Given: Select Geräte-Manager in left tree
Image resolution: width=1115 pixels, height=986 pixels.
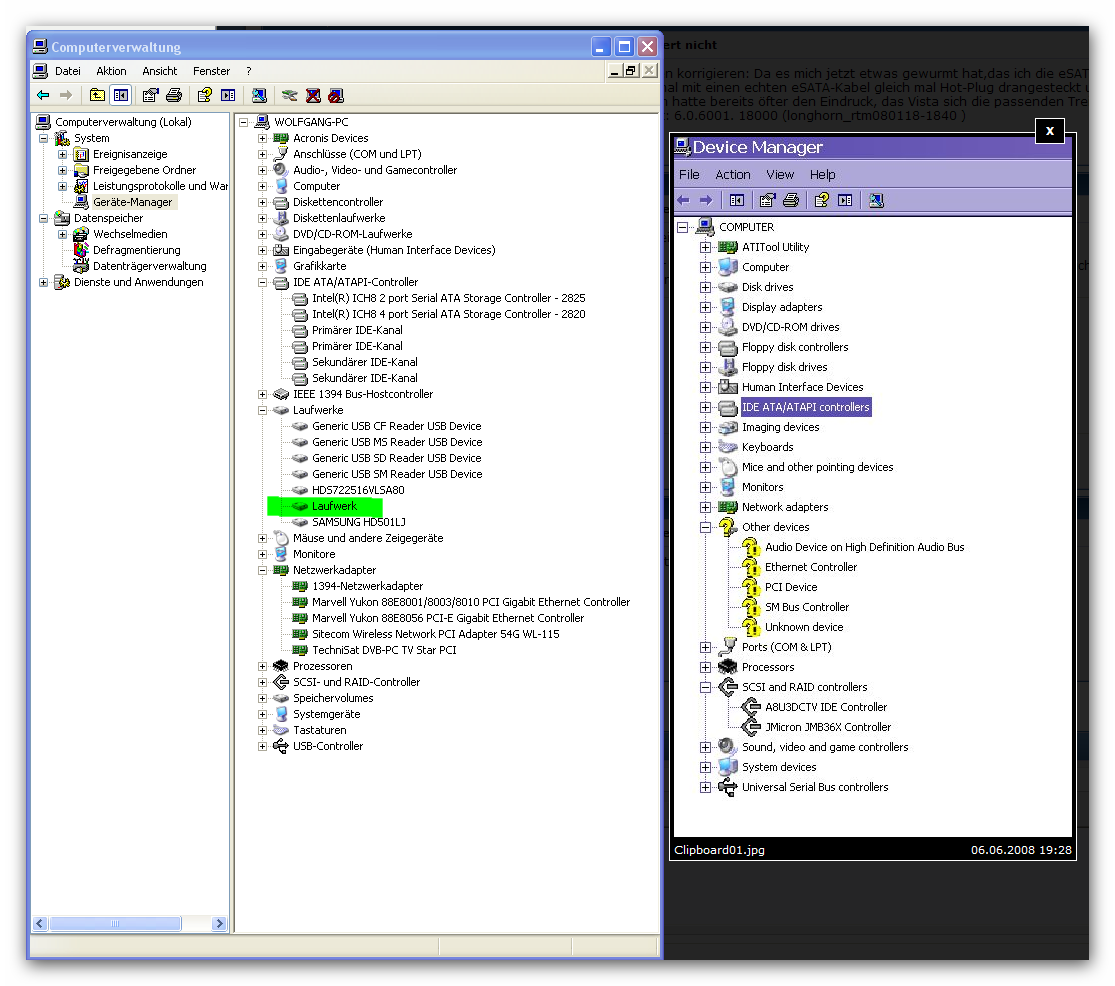Looking at the screenshot, I should (132, 202).
